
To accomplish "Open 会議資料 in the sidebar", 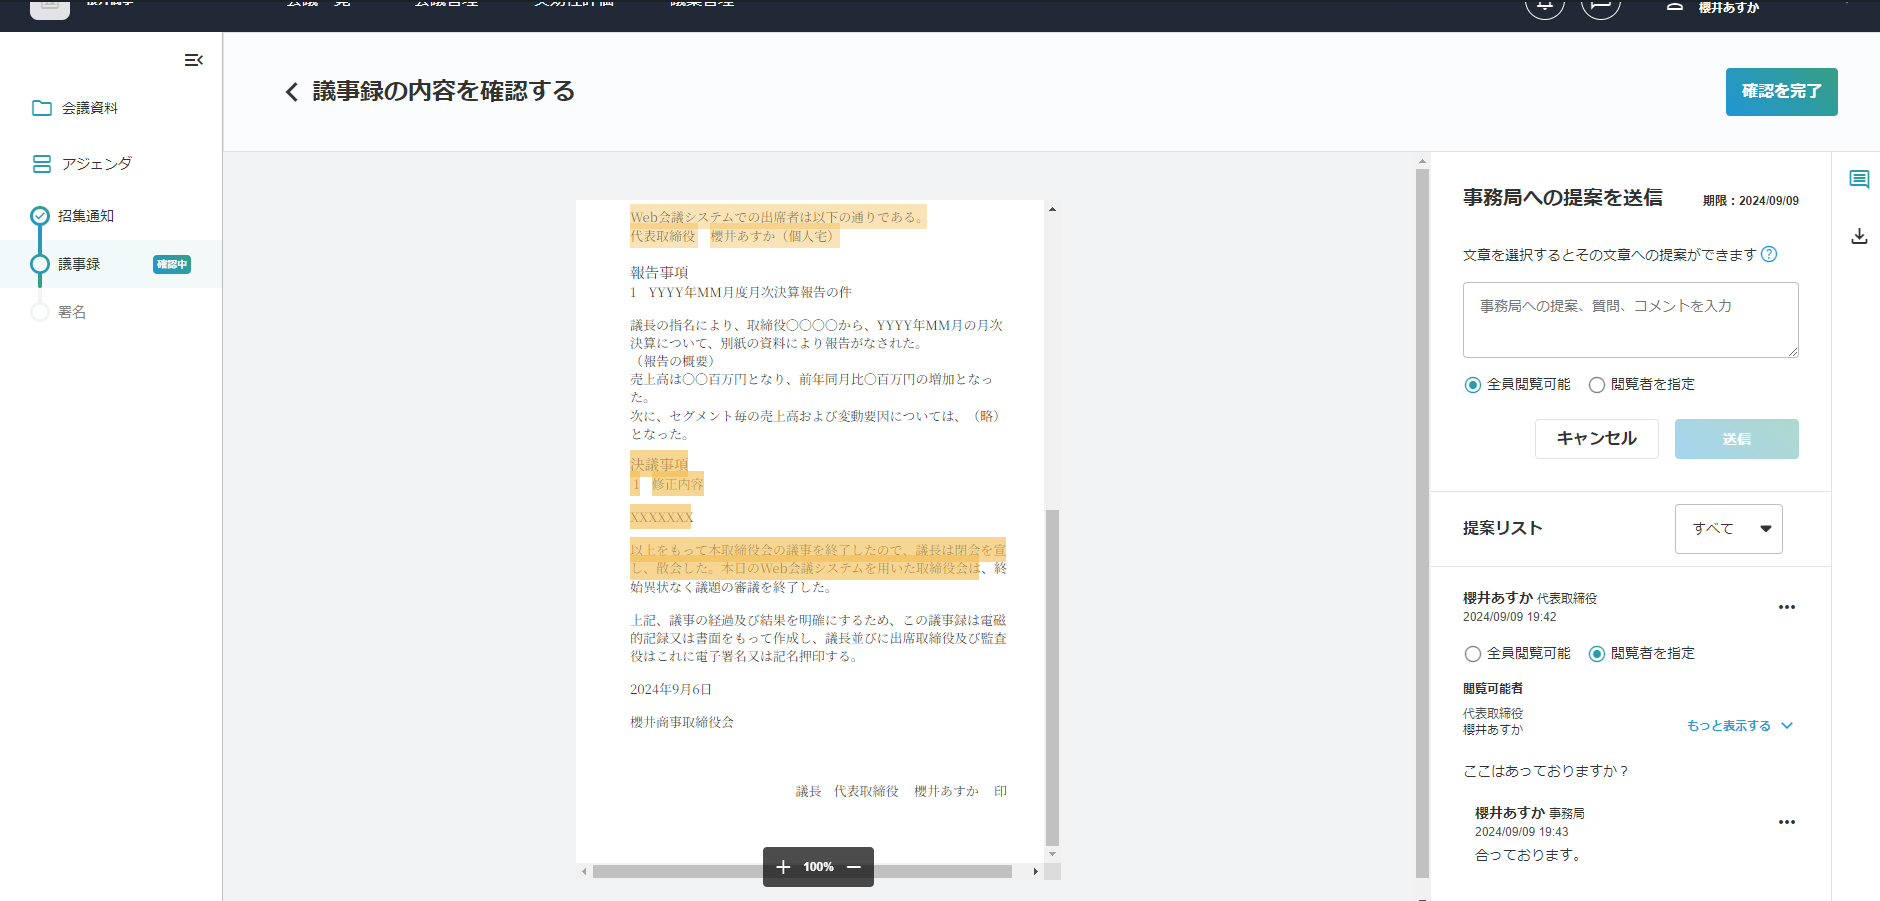I will coord(89,108).
